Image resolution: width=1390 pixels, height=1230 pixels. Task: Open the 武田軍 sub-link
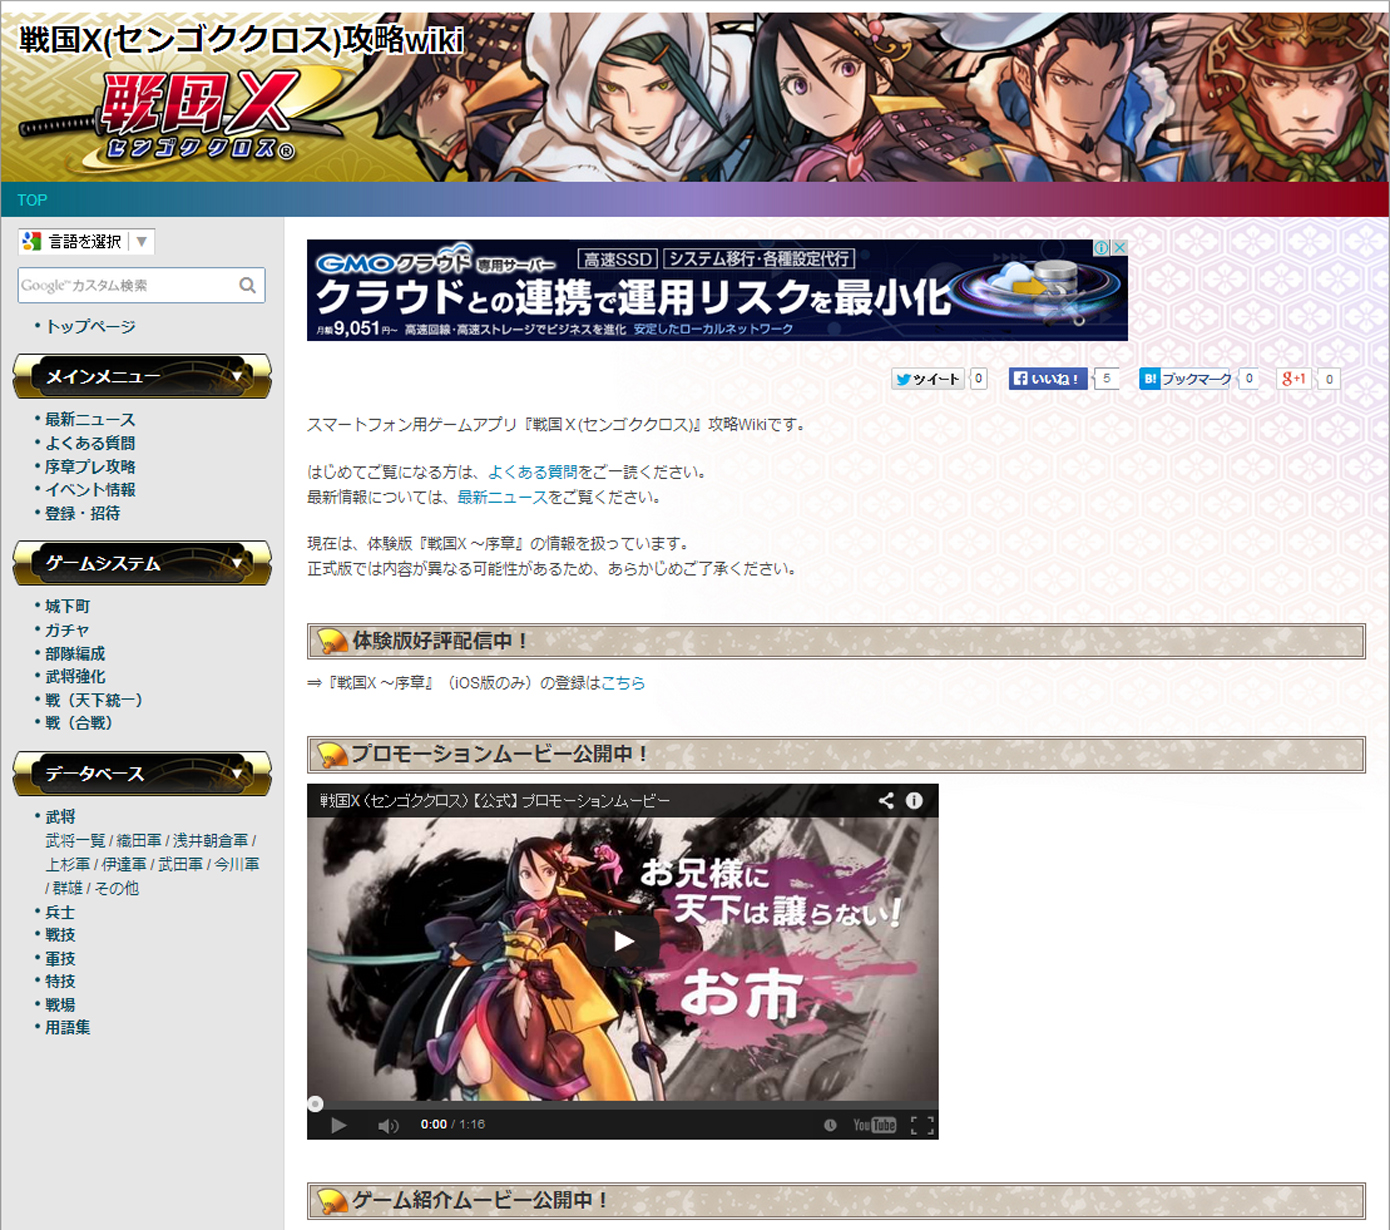[180, 864]
